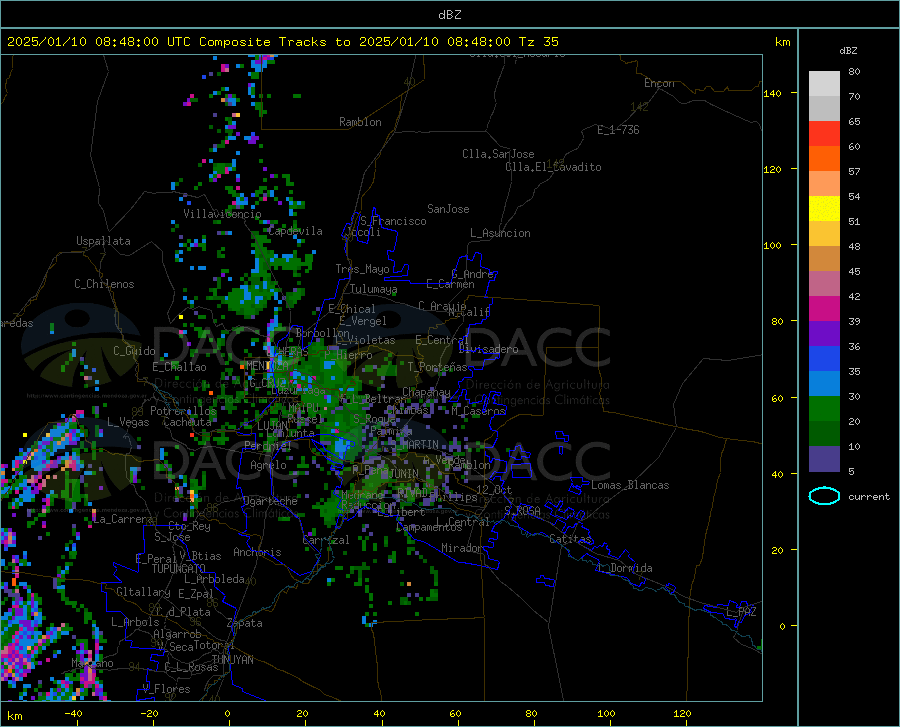Viewport: 900px width, 727px height.
Task: Click the yellow 51 dBZ legend swatch
Action: click(x=824, y=209)
